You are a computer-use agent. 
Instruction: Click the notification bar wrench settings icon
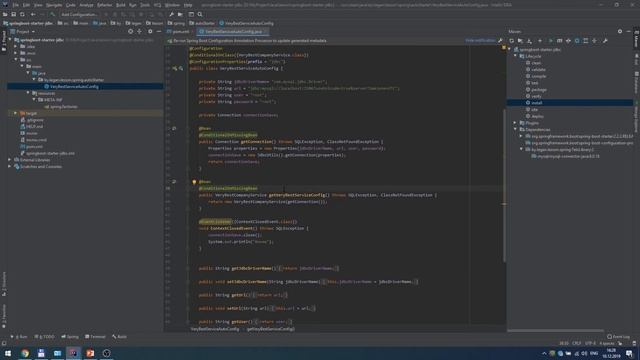pos(500,40)
